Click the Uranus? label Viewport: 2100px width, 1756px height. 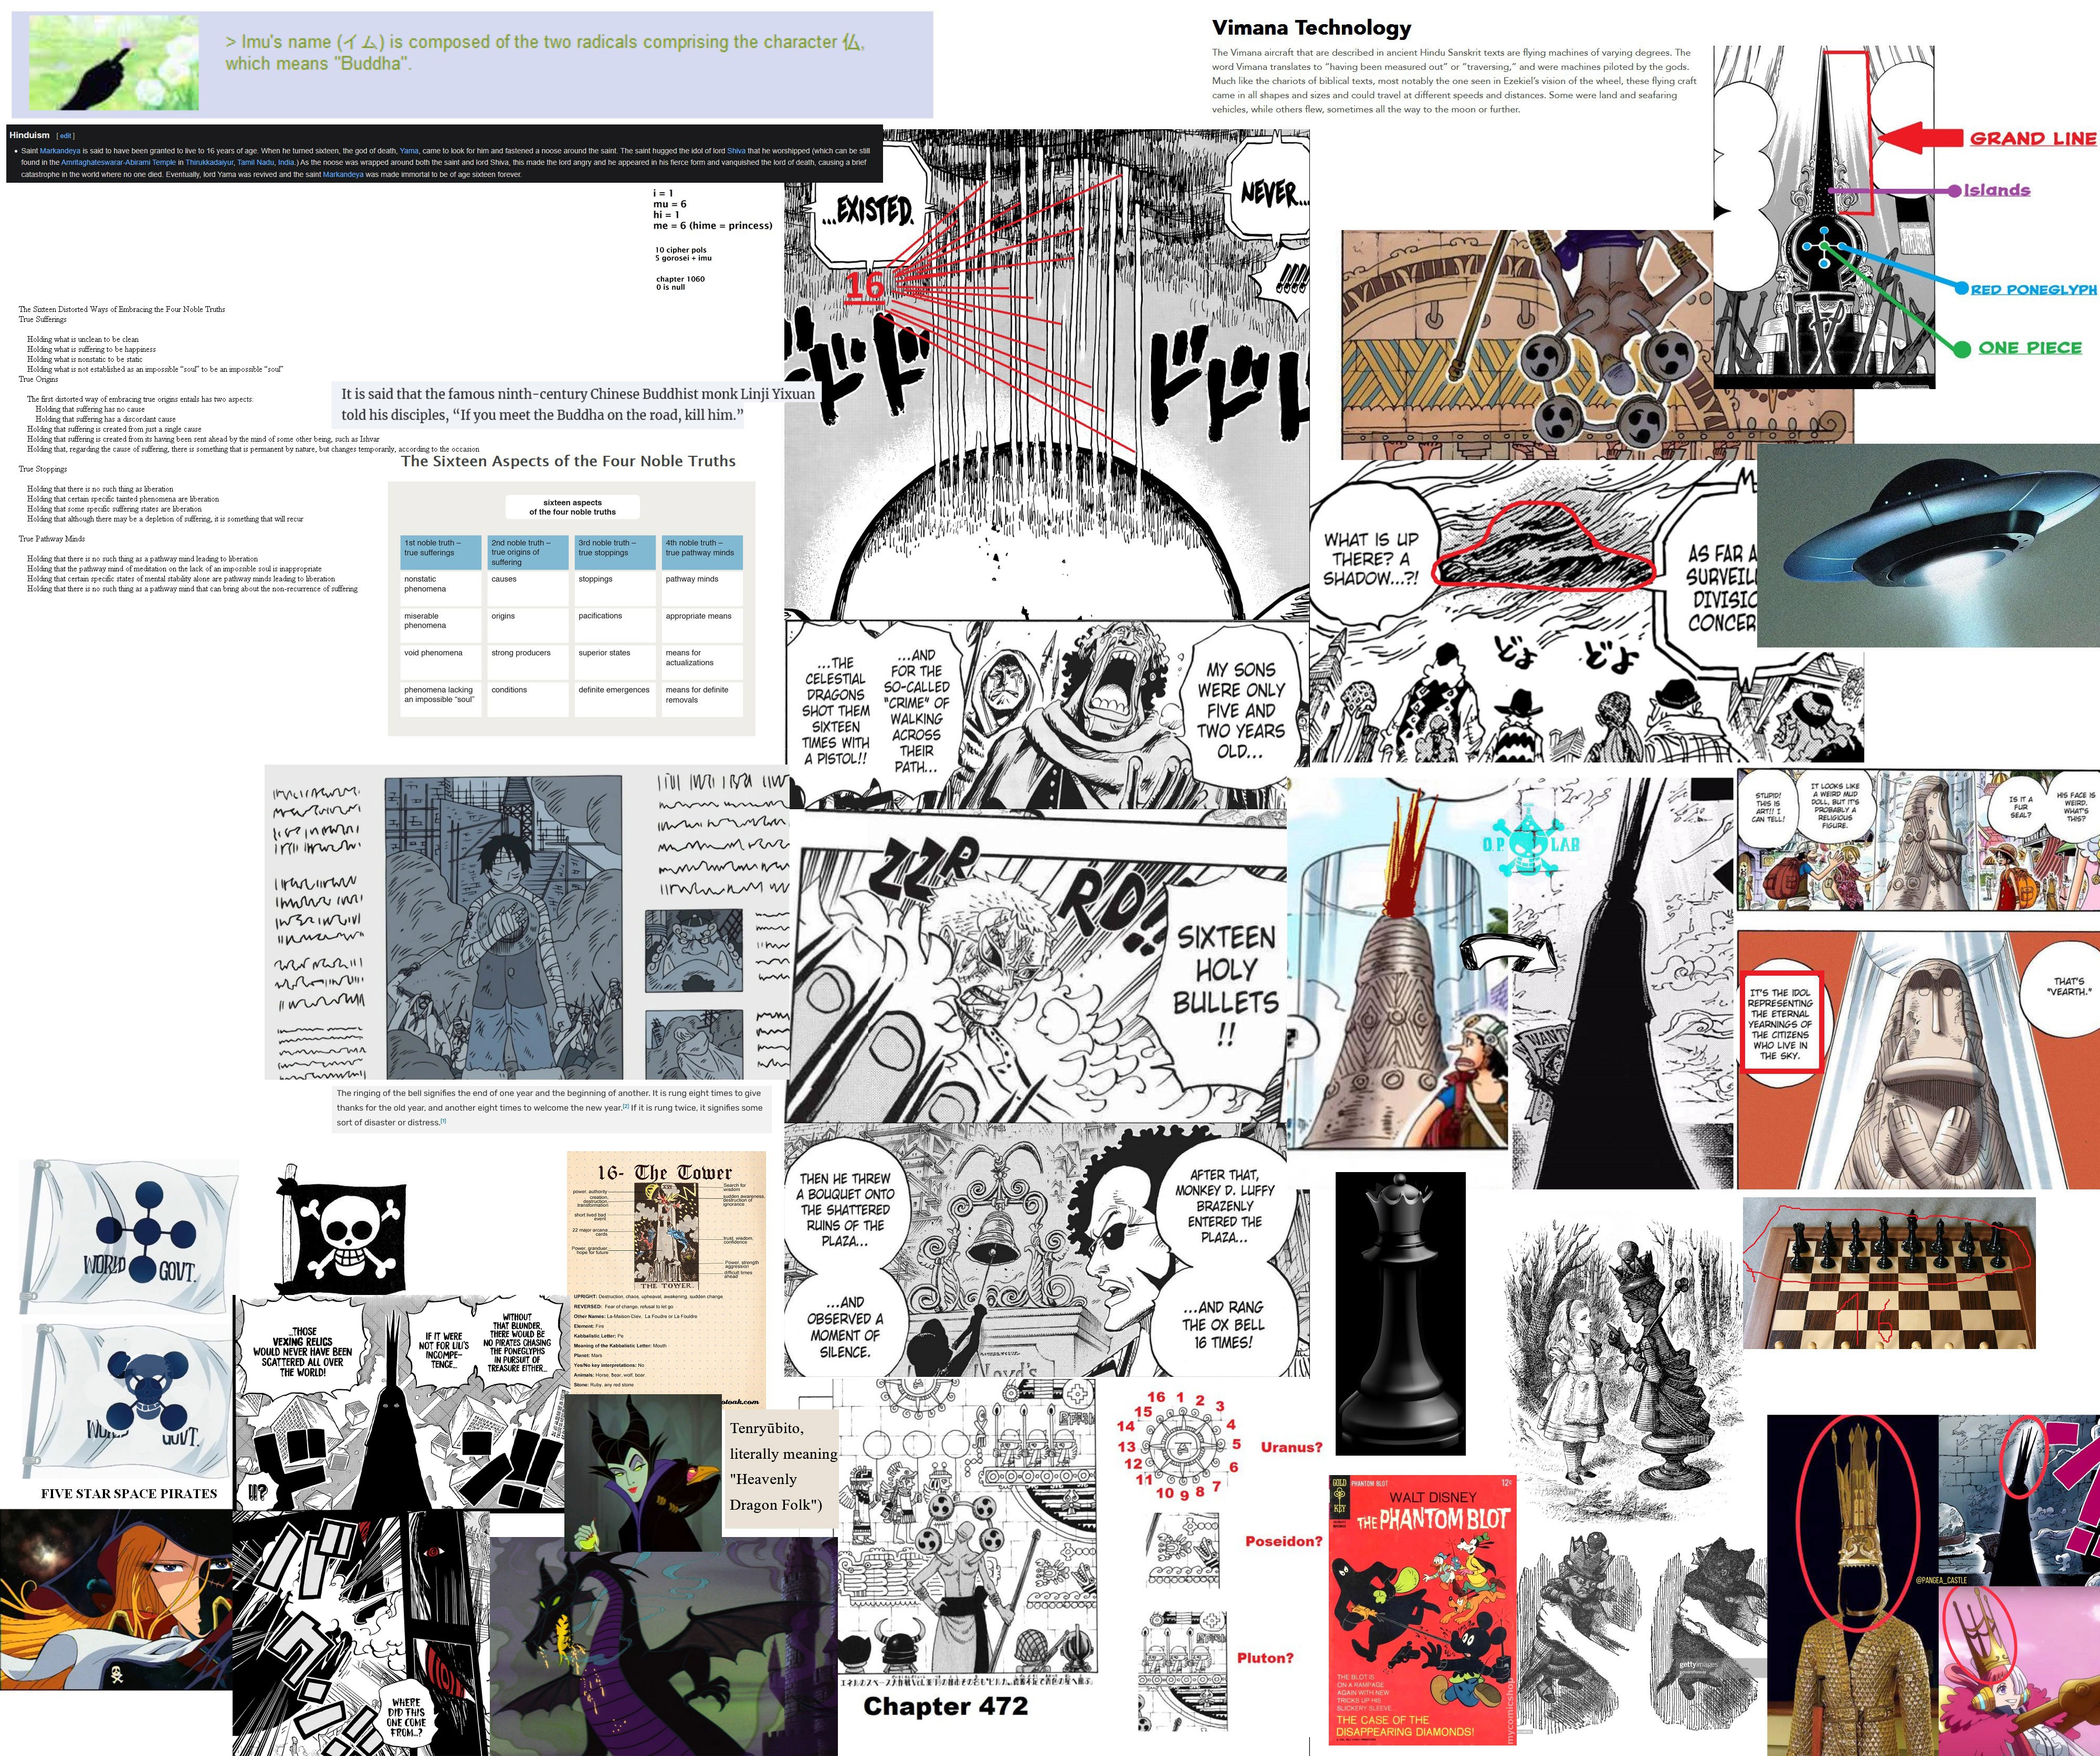pyautogui.click(x=1291, y=1447)
